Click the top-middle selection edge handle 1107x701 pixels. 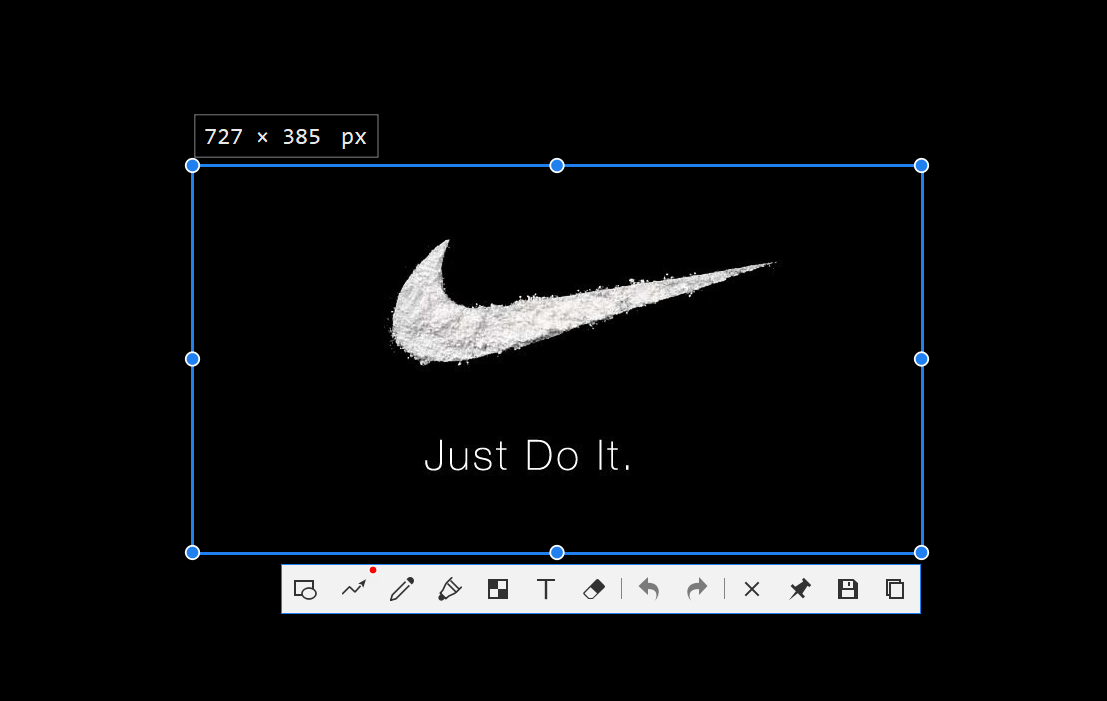(x=557, y=166)
